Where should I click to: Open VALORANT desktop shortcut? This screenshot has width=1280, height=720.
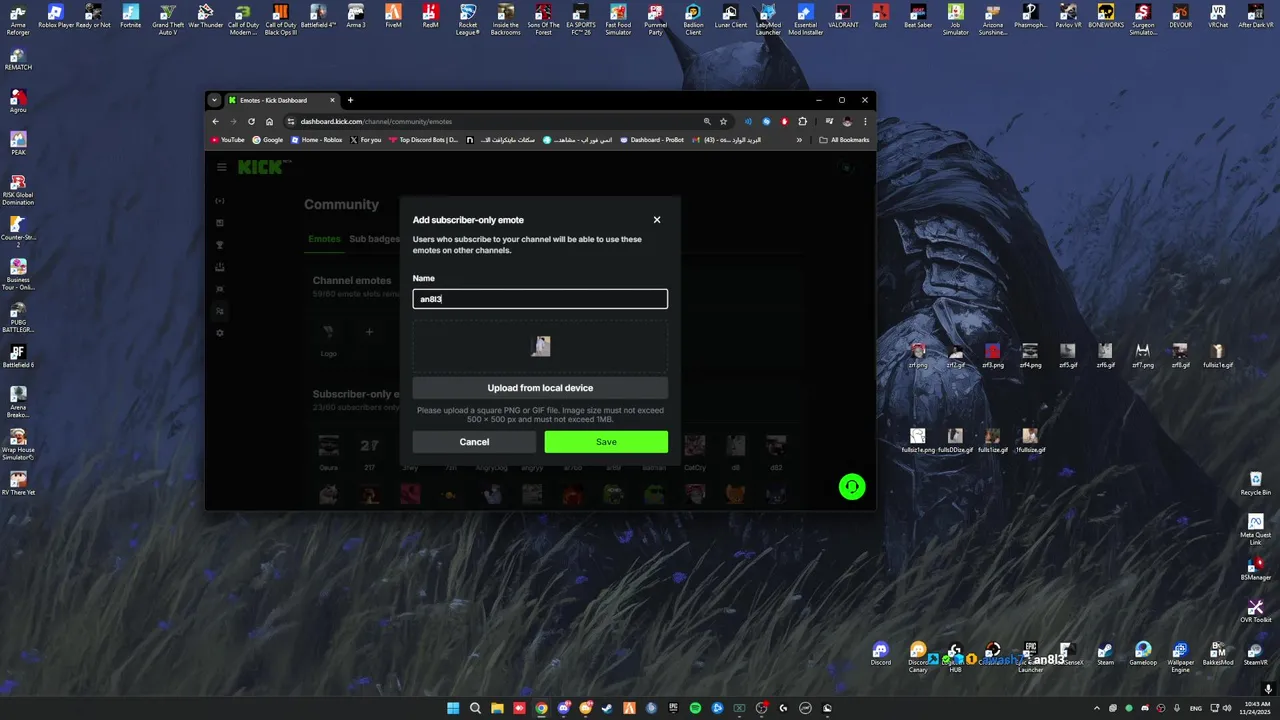[843, 17]
